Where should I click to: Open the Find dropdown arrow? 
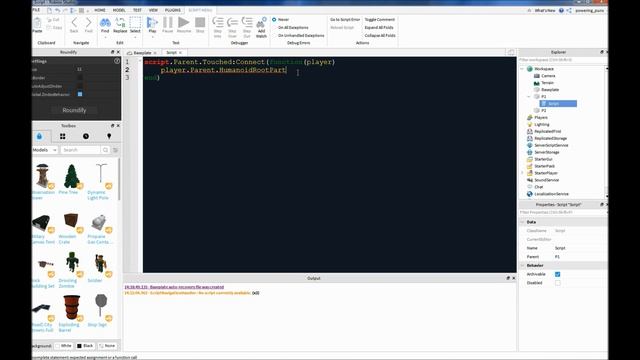(105, 37)
